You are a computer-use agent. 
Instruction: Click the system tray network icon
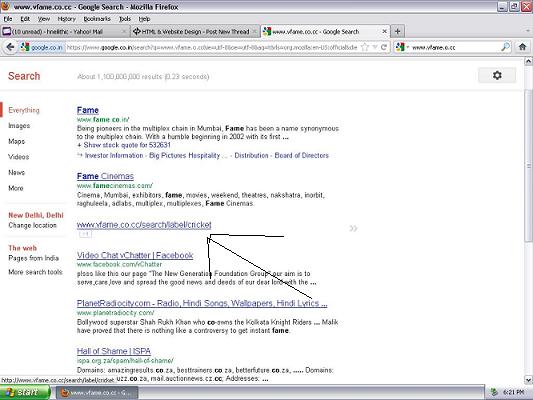[x=494, y=392]
